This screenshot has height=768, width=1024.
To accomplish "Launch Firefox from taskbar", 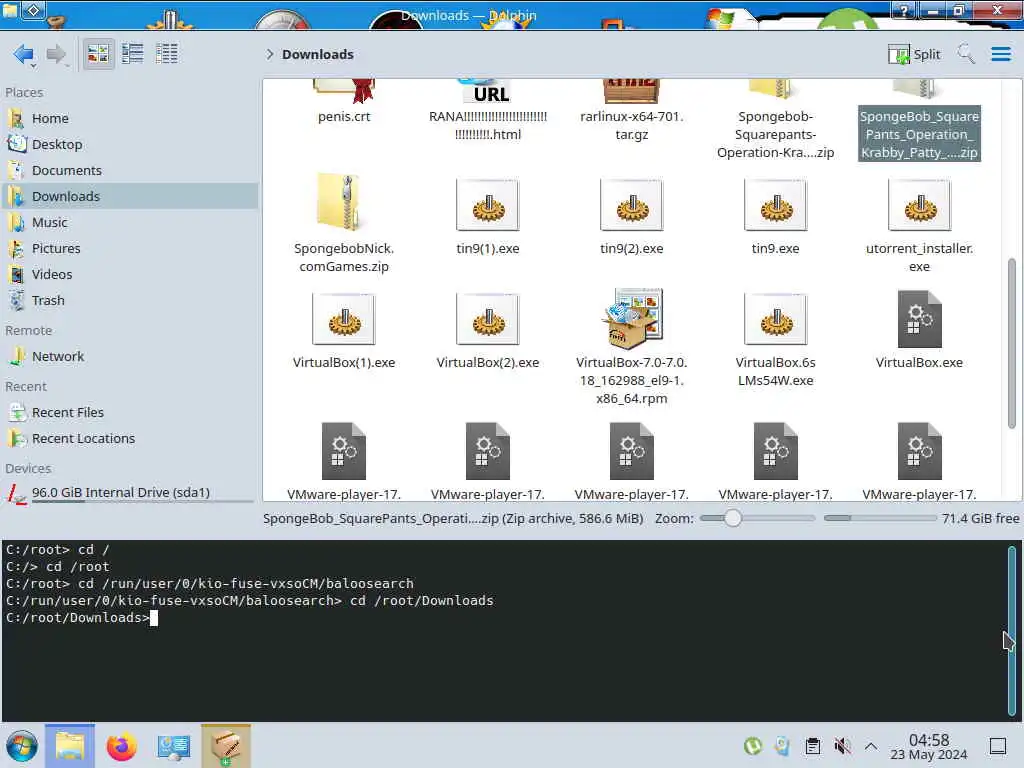I will (121, 746).
